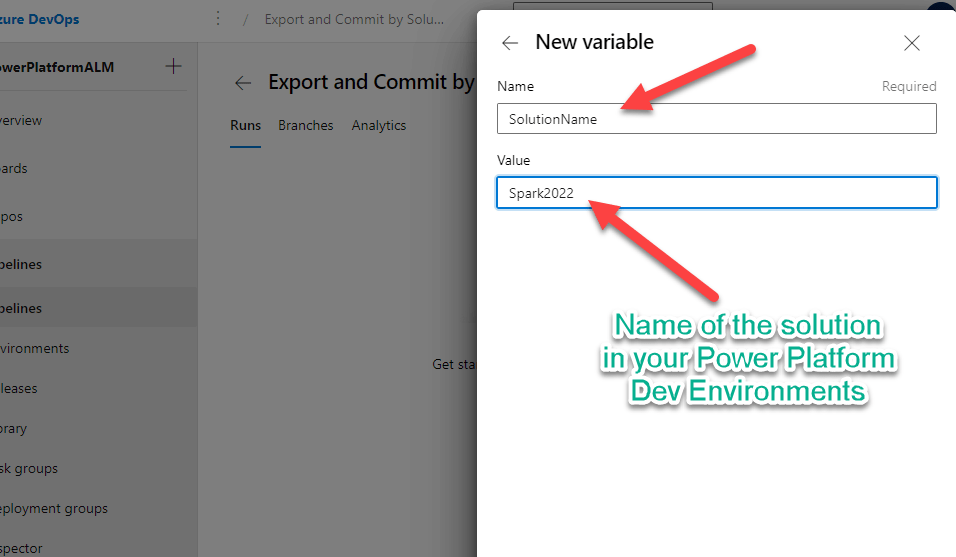Screen dimensions: 956x557
Task: Open Overview in the left sidebar
Action: coord(21,120)
